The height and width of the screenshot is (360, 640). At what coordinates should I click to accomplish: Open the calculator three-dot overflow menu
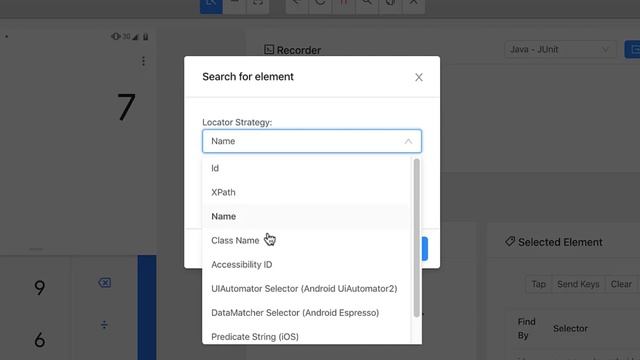143,61
